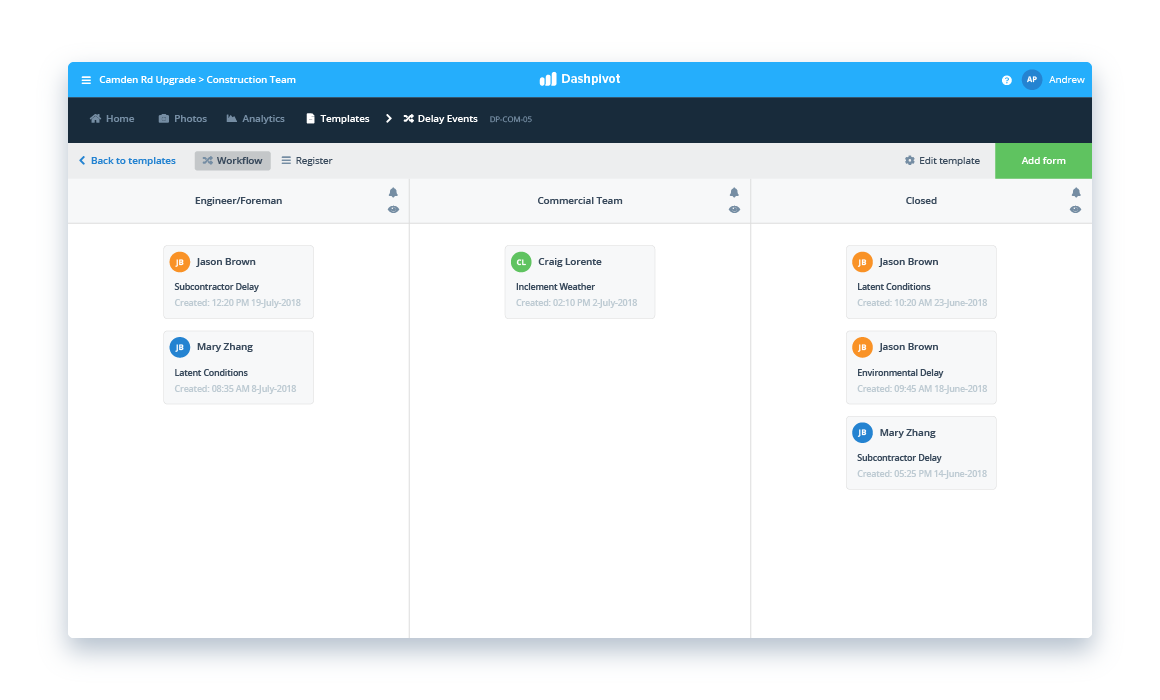
Task: Click the Closed column header
Action: (x=921, y=201)
